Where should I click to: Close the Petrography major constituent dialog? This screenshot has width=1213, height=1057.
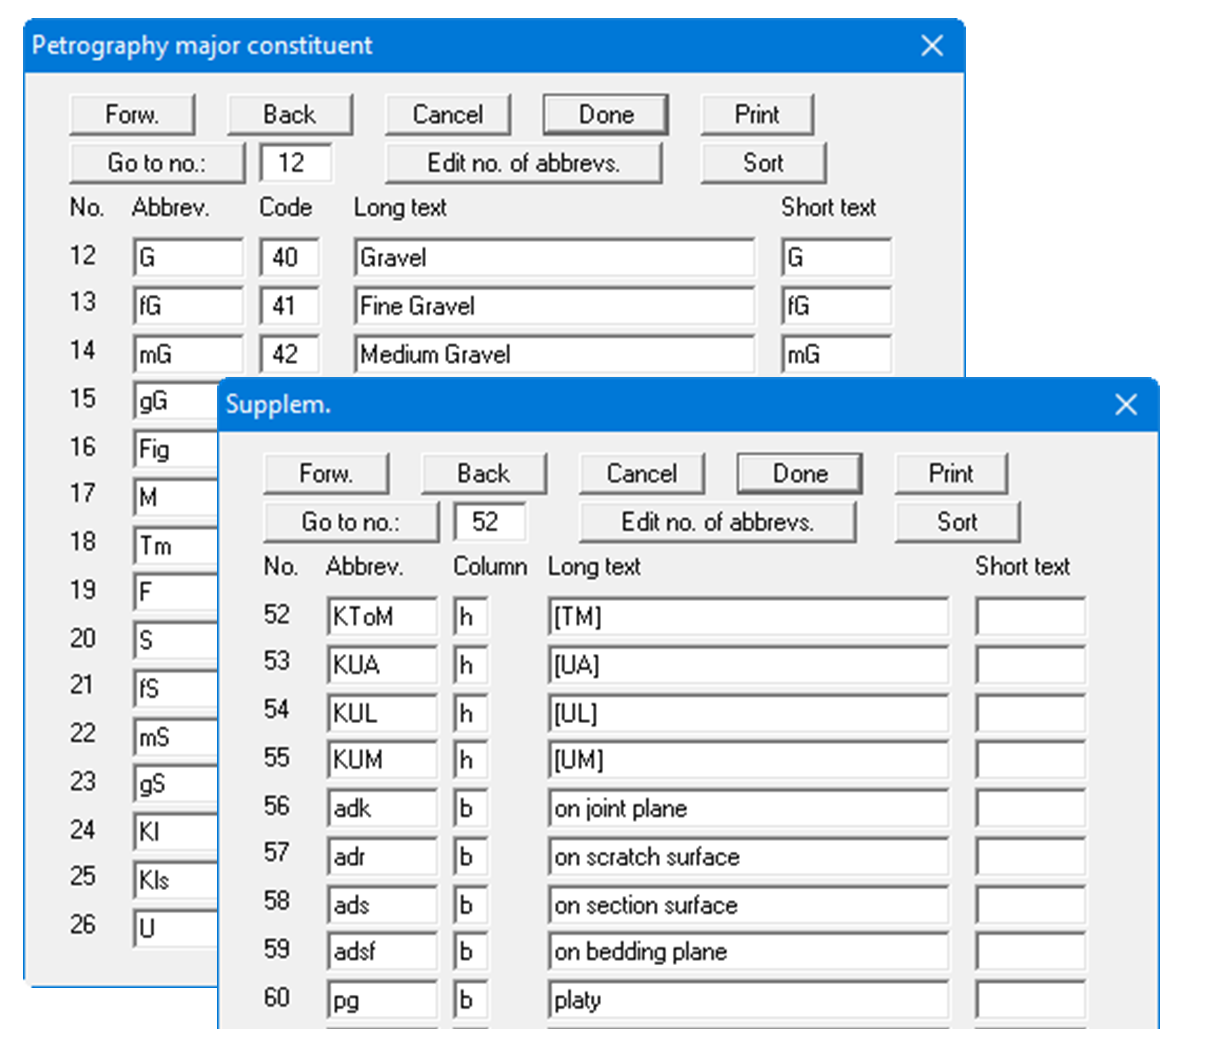point(931,46)
